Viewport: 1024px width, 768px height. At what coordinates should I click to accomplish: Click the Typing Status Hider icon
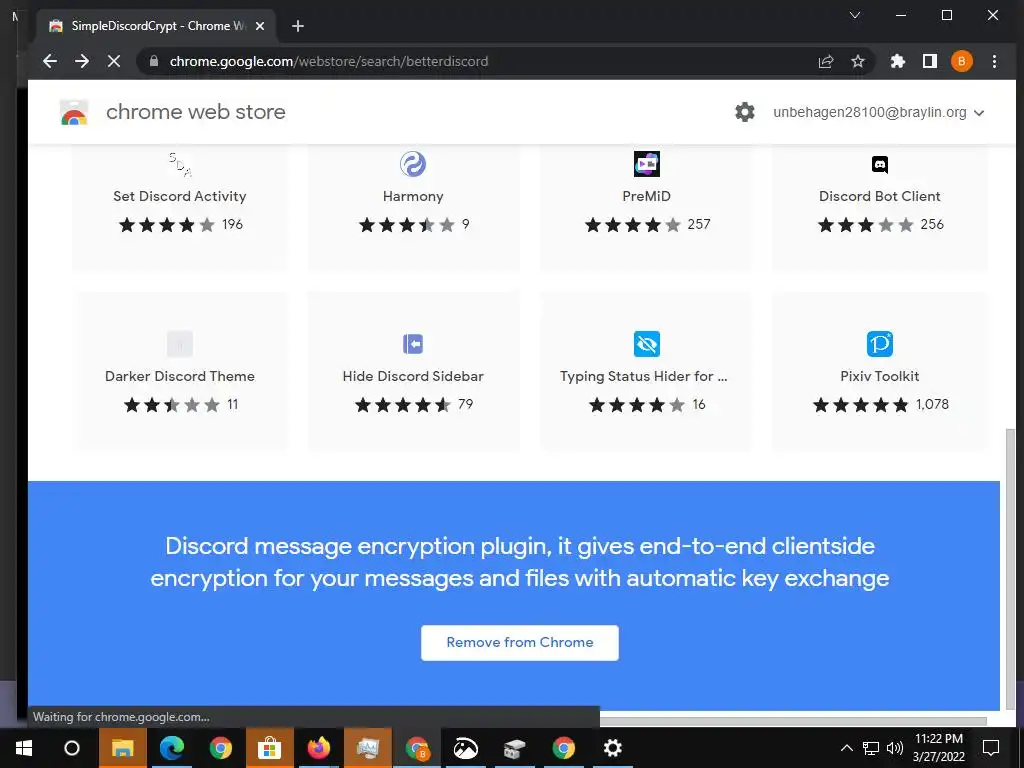647,344
